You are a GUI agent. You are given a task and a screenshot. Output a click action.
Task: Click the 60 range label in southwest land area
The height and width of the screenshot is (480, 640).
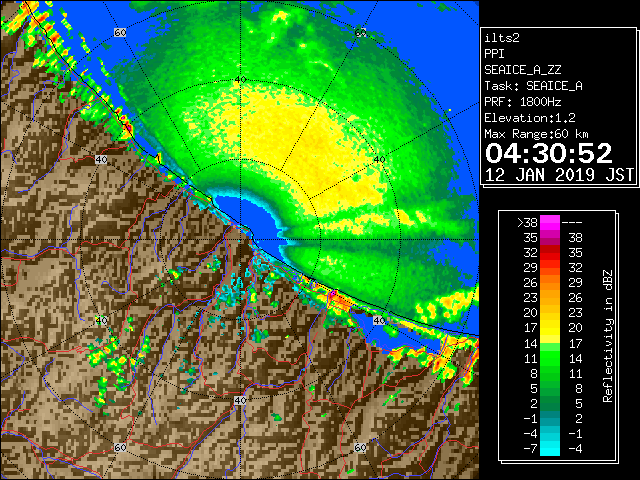pyautogui.click(x=120, y=447)
